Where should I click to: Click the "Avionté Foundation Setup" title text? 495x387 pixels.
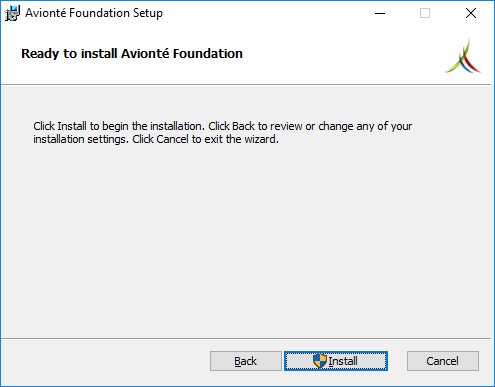[94, 13]
